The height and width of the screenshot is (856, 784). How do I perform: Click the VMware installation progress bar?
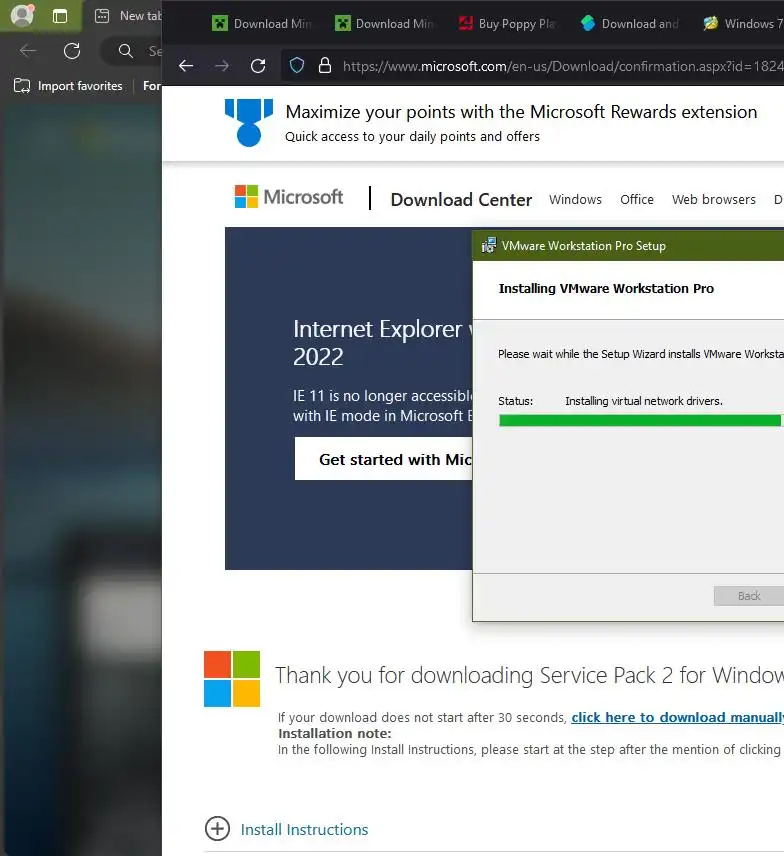coord(640,420)
